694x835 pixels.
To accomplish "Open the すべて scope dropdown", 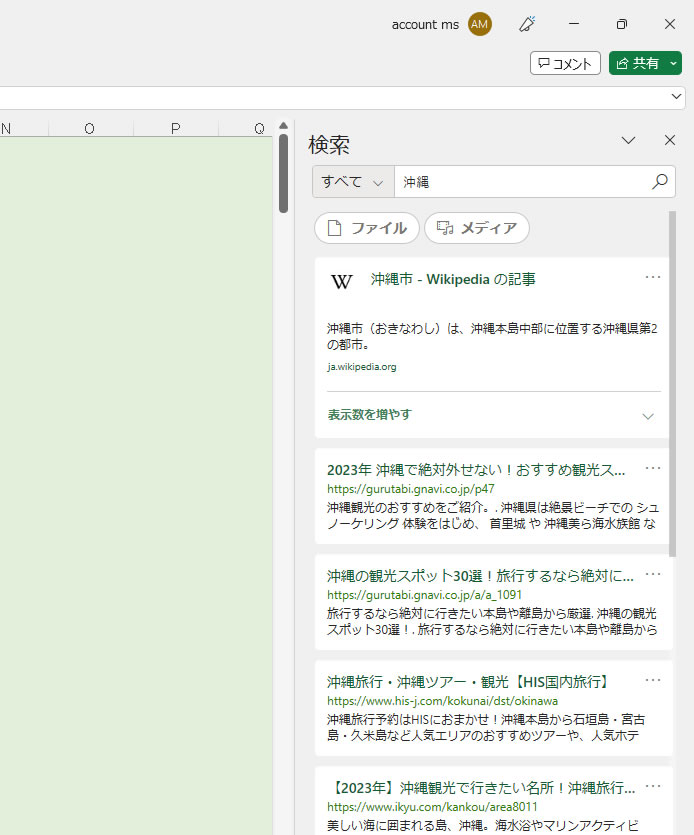I will pos(353,182).
